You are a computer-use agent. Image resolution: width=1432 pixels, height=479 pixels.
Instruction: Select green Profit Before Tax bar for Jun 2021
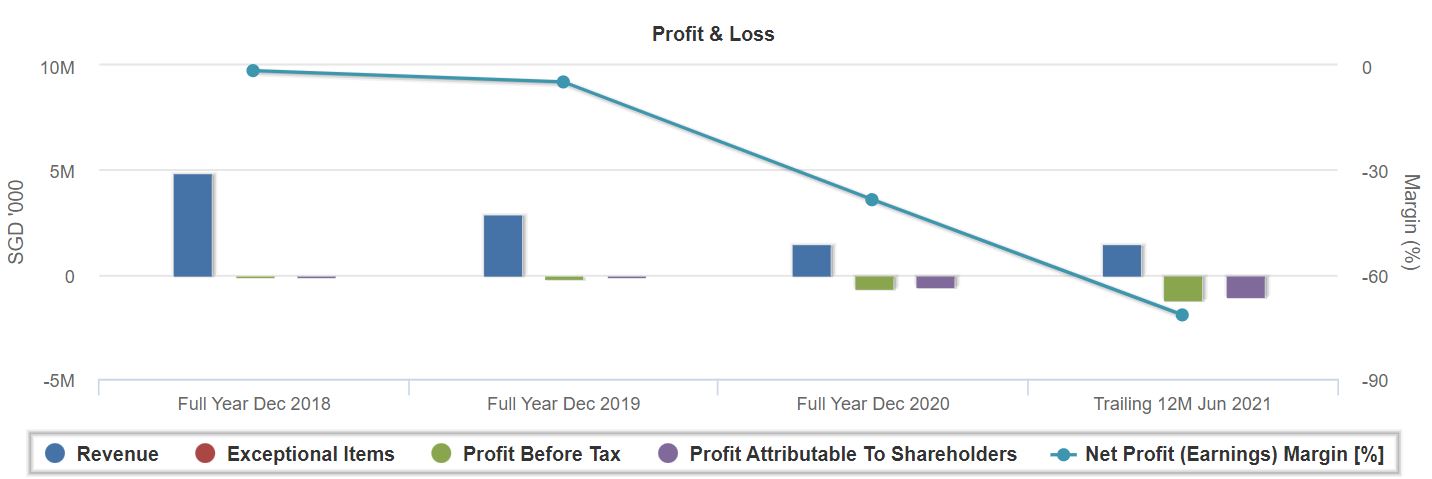click(x=1183, y=288)
